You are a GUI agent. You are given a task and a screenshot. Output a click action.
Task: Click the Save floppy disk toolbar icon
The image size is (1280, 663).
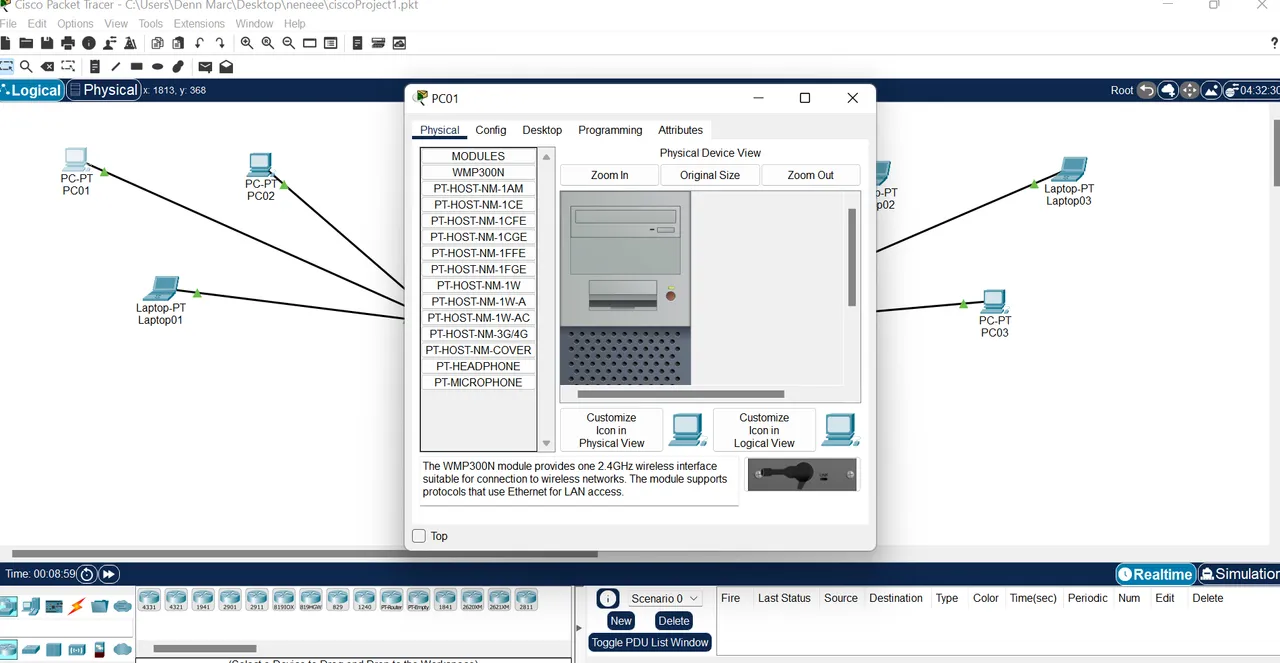(47, 43)
